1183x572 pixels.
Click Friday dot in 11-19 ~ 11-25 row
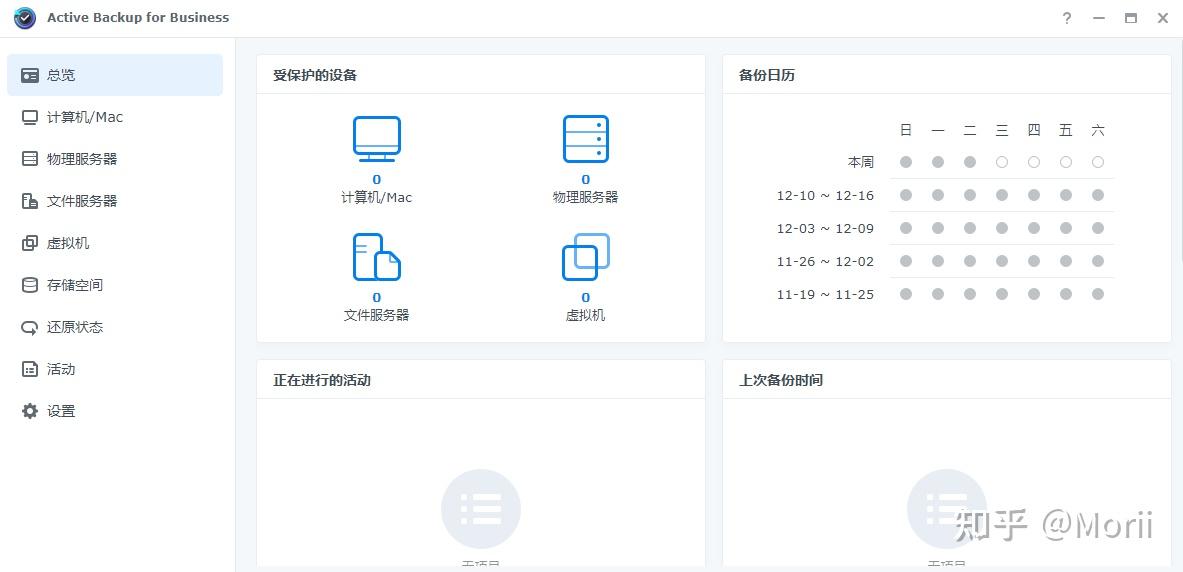(x=1066, y=294)
